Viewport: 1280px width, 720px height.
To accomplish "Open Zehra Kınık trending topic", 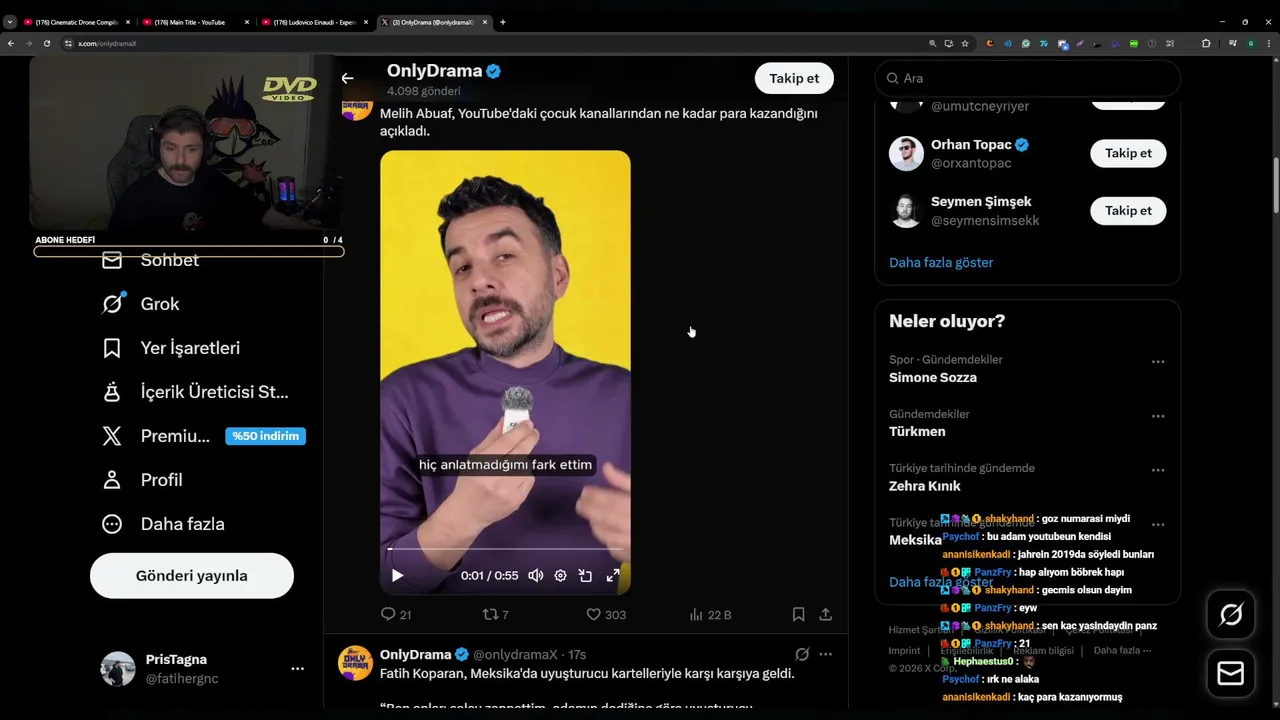I will pos(925,486).
